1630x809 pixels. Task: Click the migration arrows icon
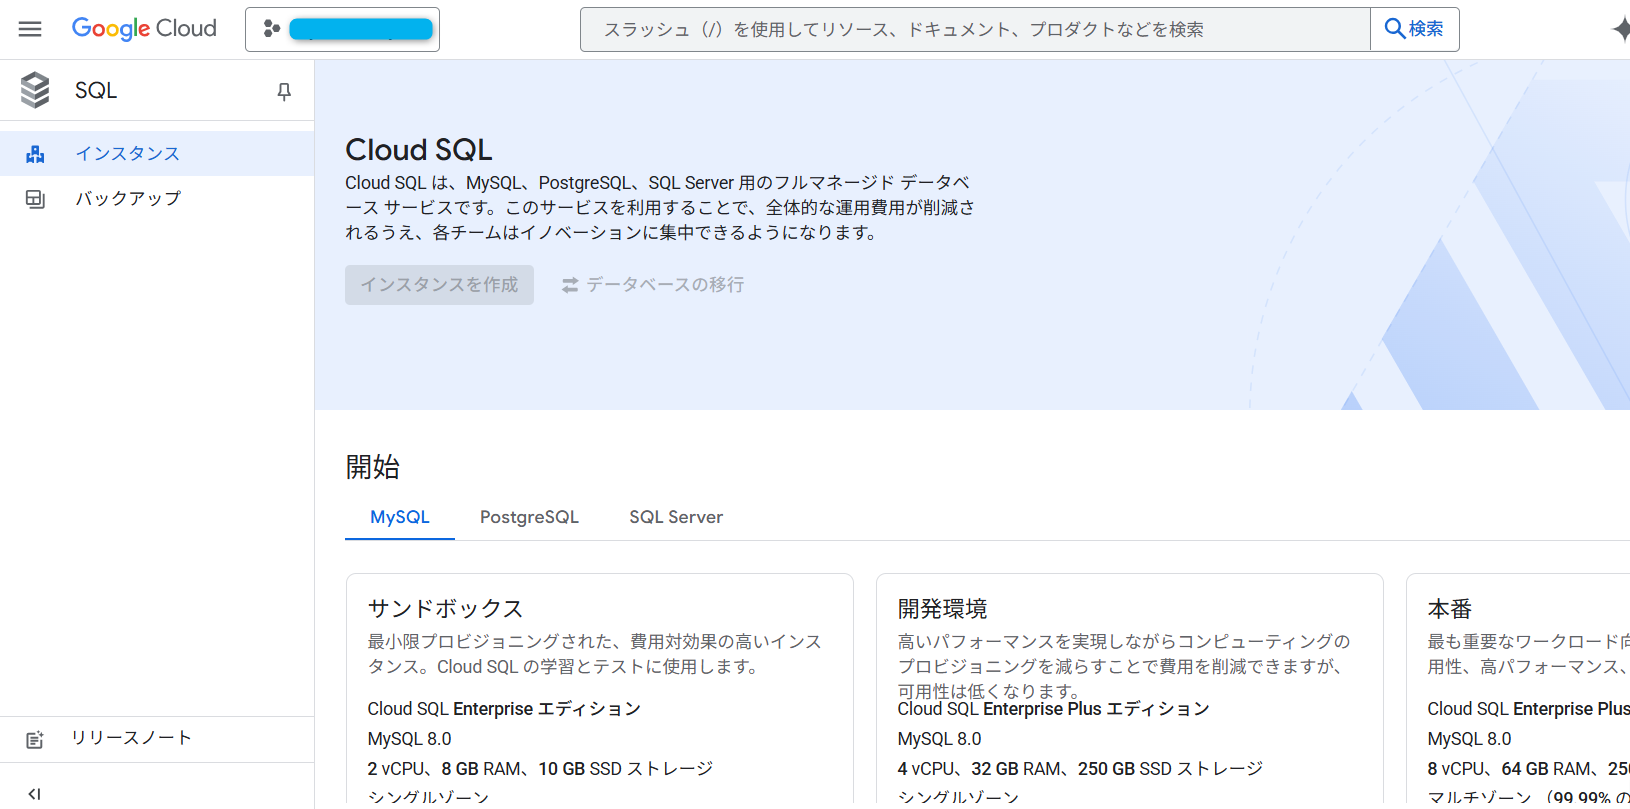pyautogui.click(x=570, y=285)
